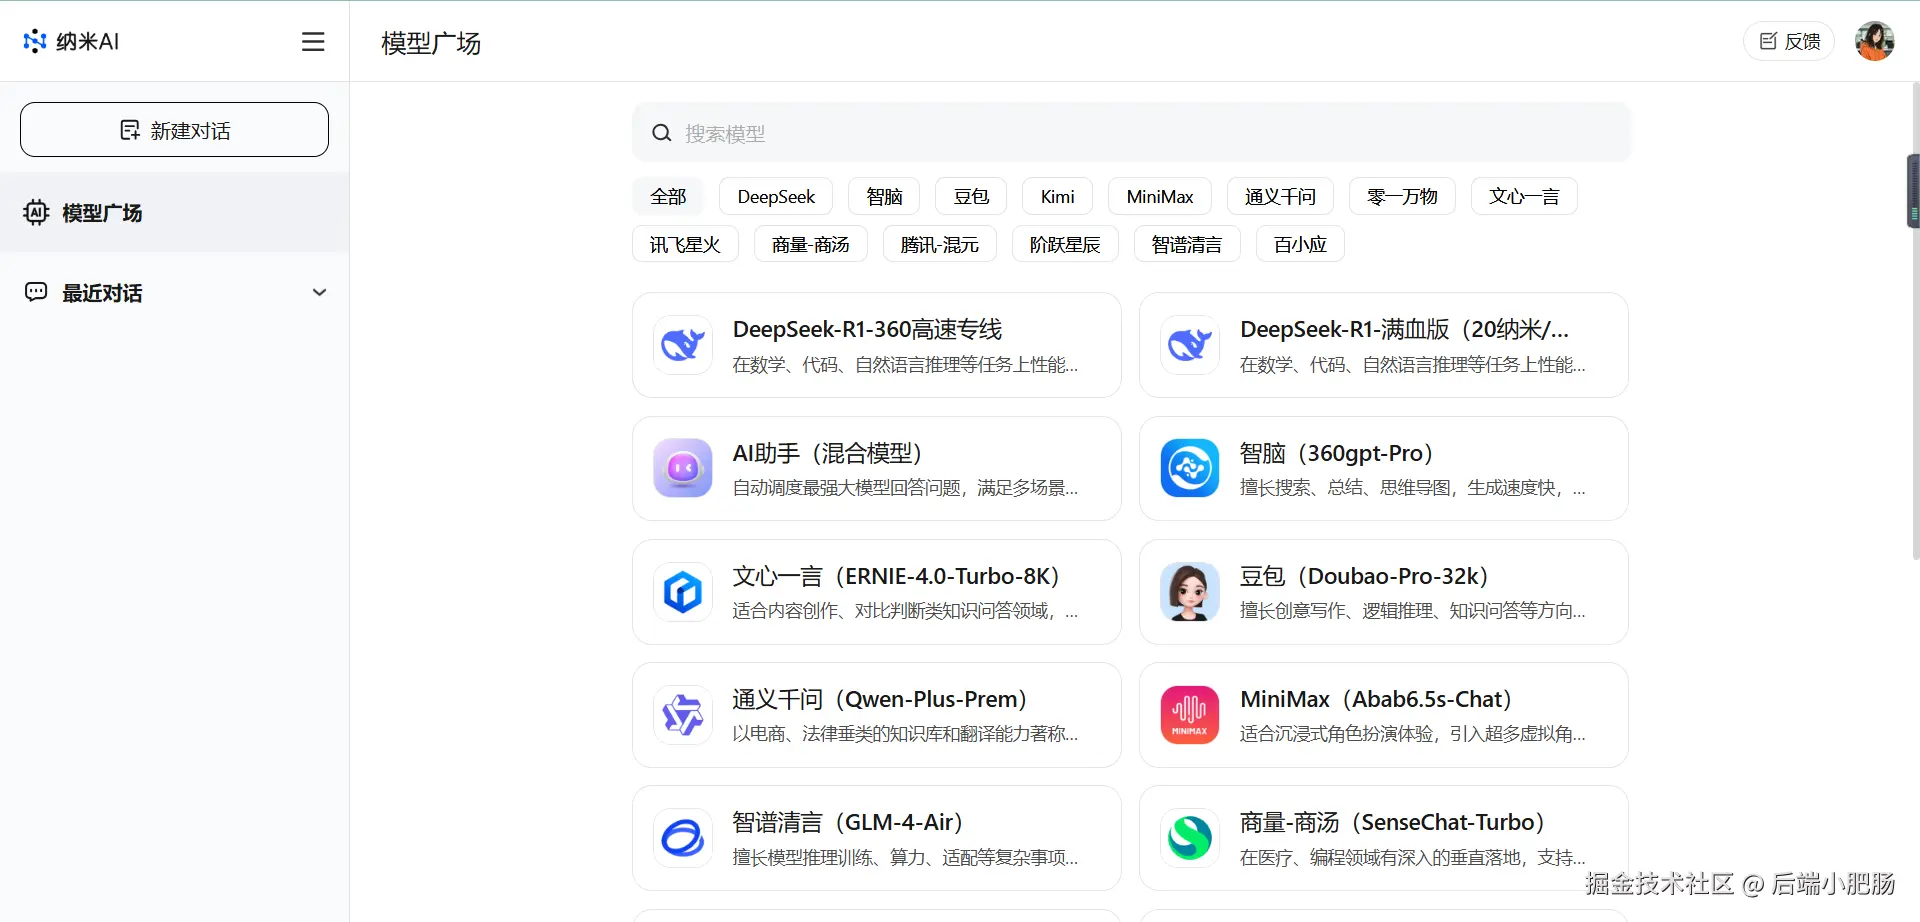Click the 商量-商汤 SenseChat icon
Viewport: 1920px width, 922px height.
point(1190,838)
